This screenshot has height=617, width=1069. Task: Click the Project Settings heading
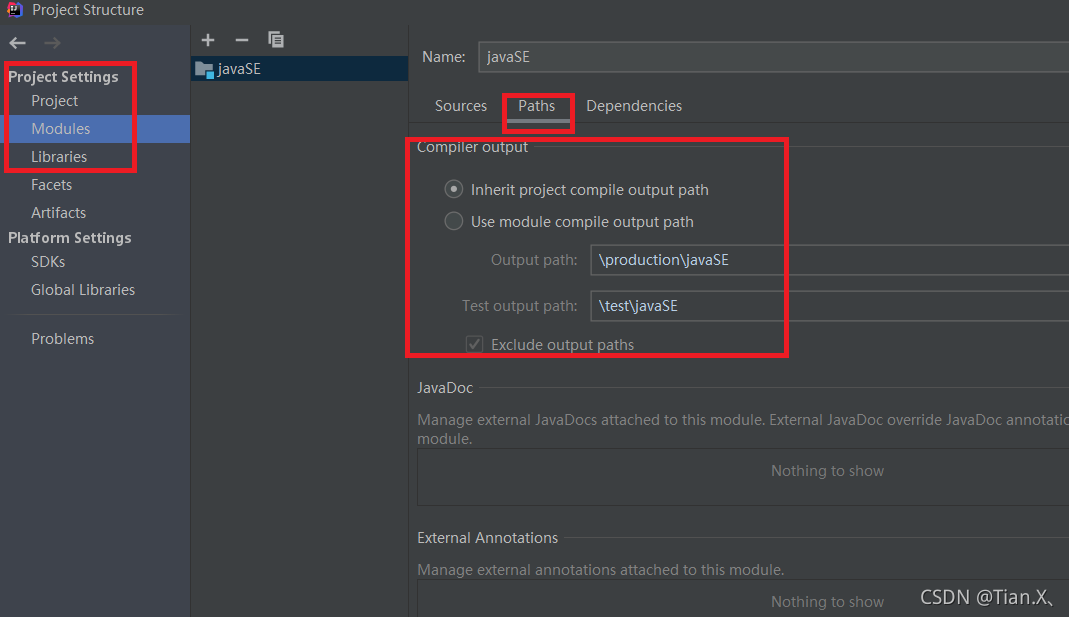click(63, 77)
